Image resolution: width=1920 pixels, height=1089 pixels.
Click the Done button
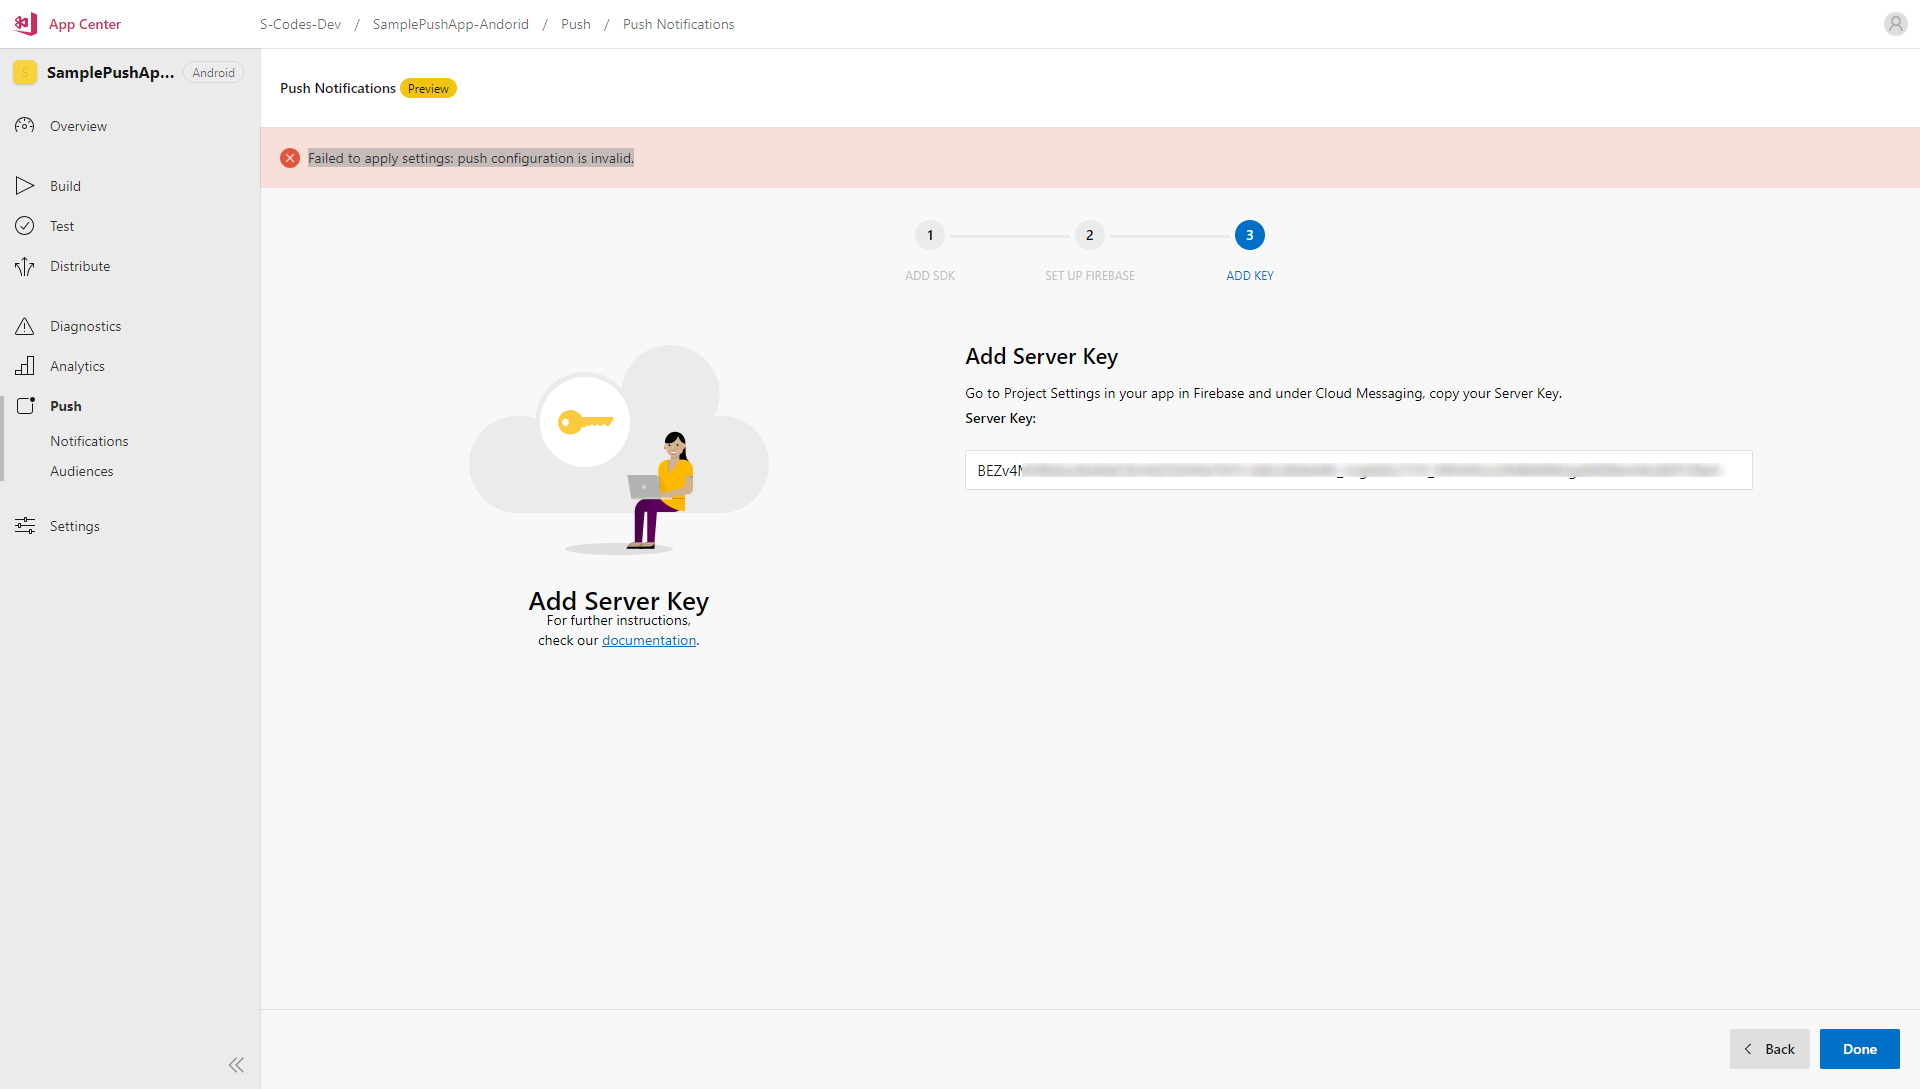click(x=1859, y=1048)
